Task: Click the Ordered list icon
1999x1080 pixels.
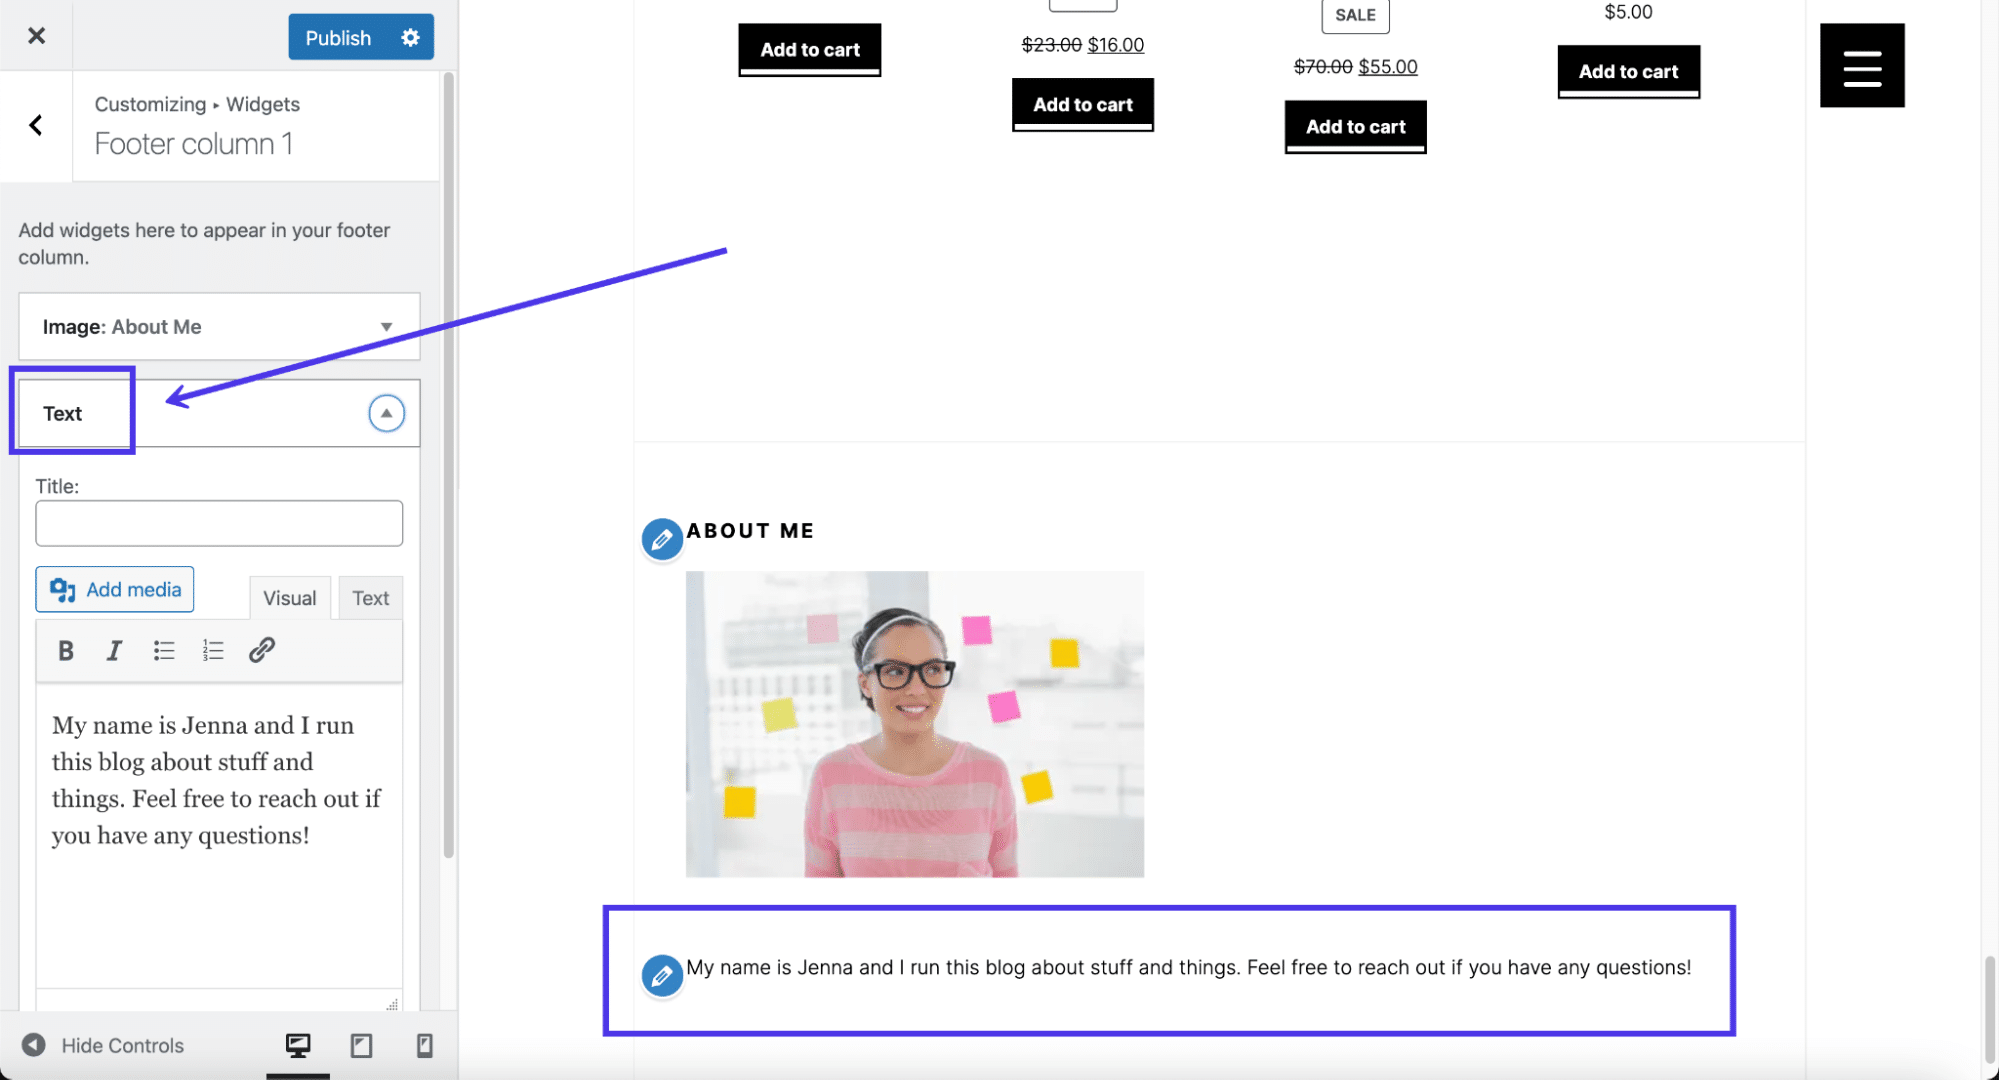Action: pos(211,650)
